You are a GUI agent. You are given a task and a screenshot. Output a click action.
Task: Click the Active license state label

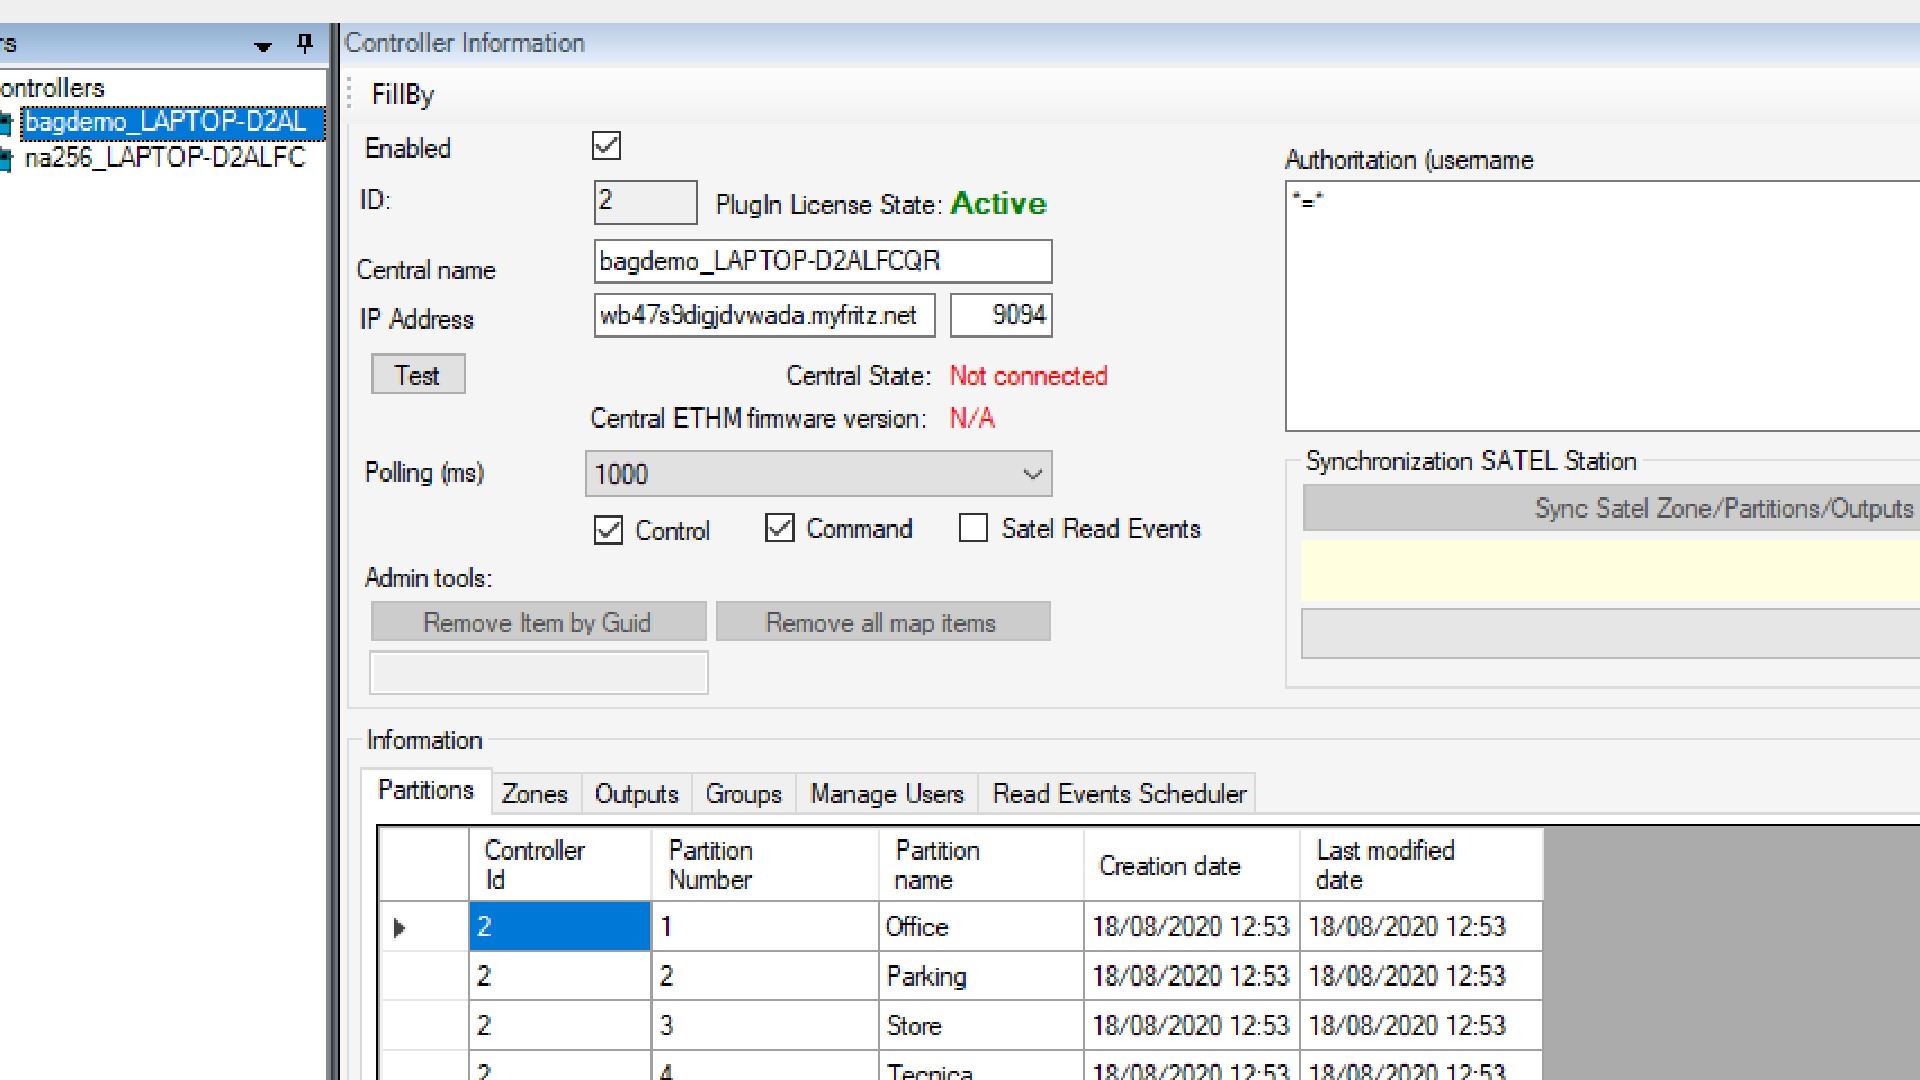pyautogui.click(x=998, y=204)
